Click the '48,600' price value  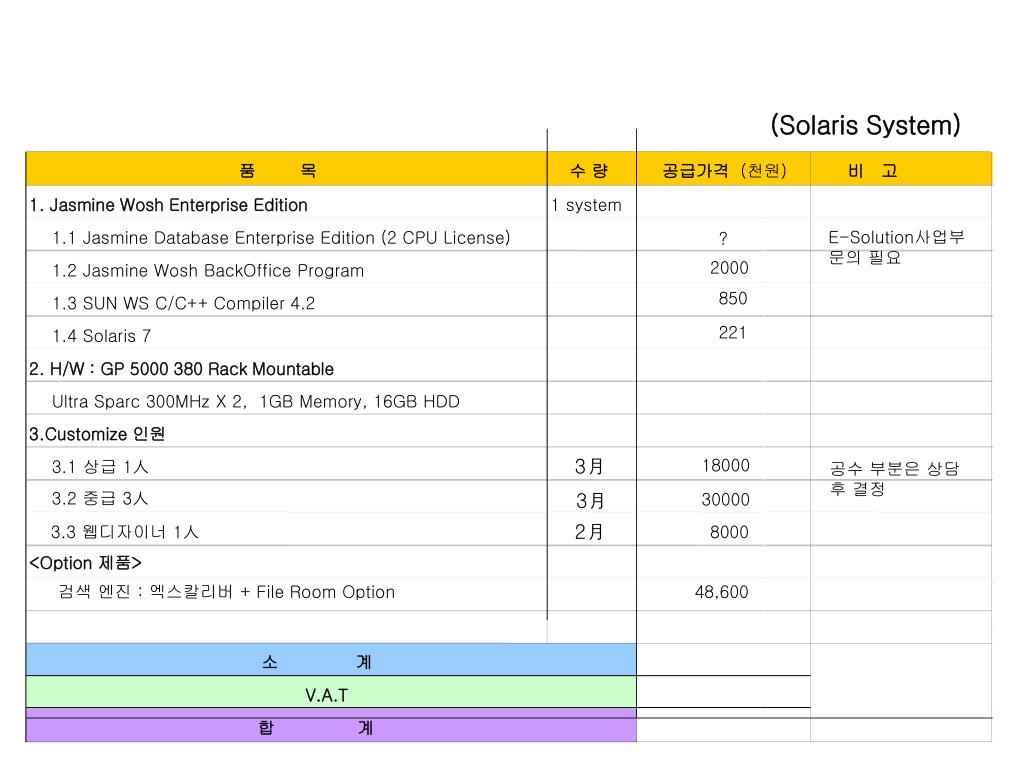(x=722, y=592)
